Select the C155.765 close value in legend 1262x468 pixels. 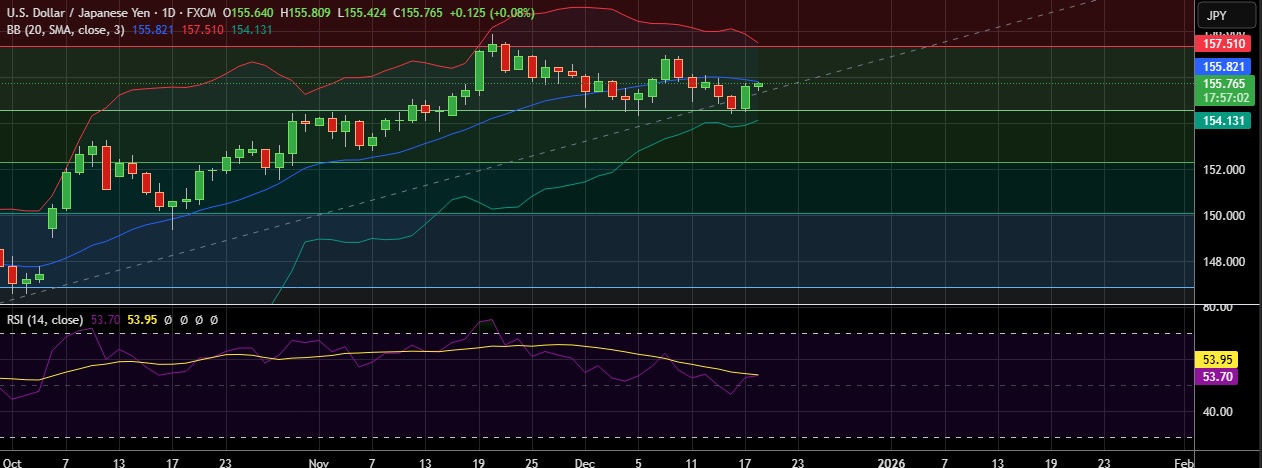[x=420, y=13]
